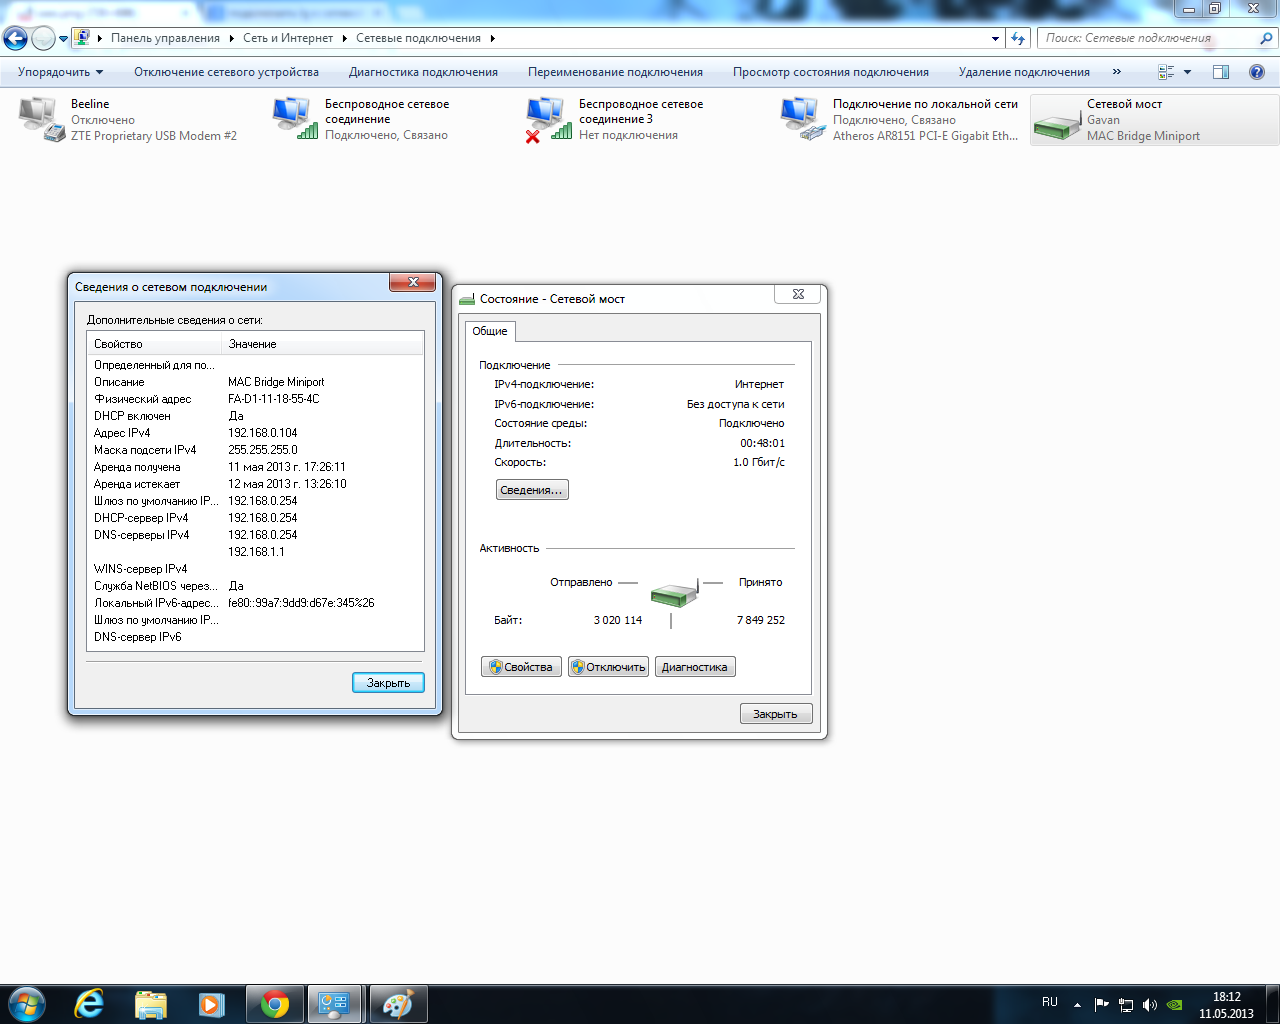The height and width of the screenshot is (1024, 1280).
Task: Expand the Сетевые подключения breadcrumb arrow
Action: [493, 38]
